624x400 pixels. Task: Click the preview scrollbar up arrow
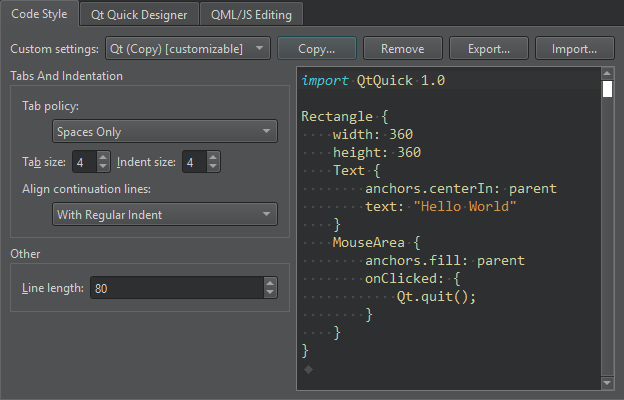[x=607, y=74]
